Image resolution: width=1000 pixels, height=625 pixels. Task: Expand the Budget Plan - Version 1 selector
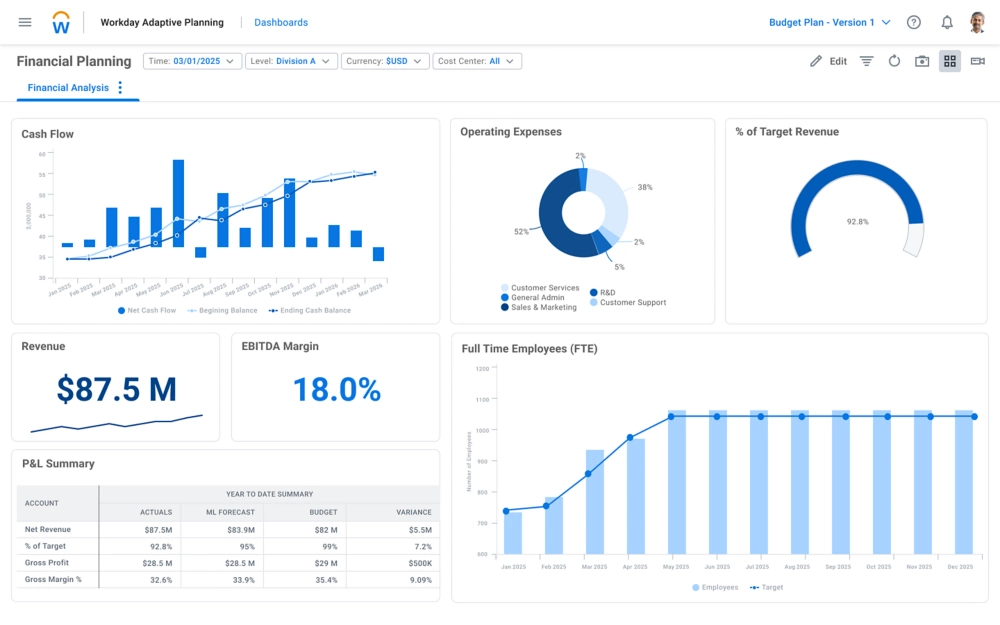pyautogui.click(x=829, y=22)
